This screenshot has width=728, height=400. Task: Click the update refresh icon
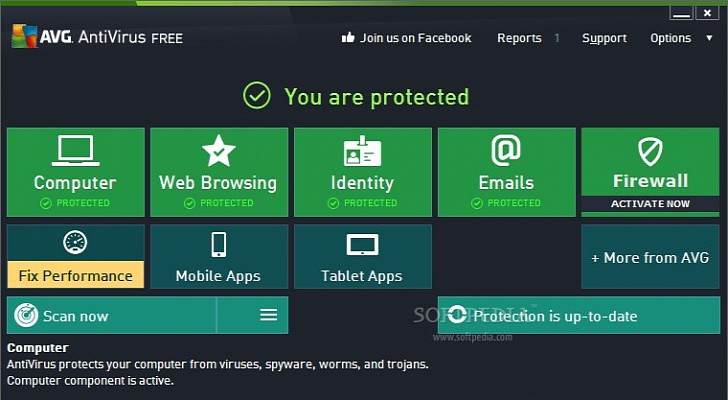[456, 316]
